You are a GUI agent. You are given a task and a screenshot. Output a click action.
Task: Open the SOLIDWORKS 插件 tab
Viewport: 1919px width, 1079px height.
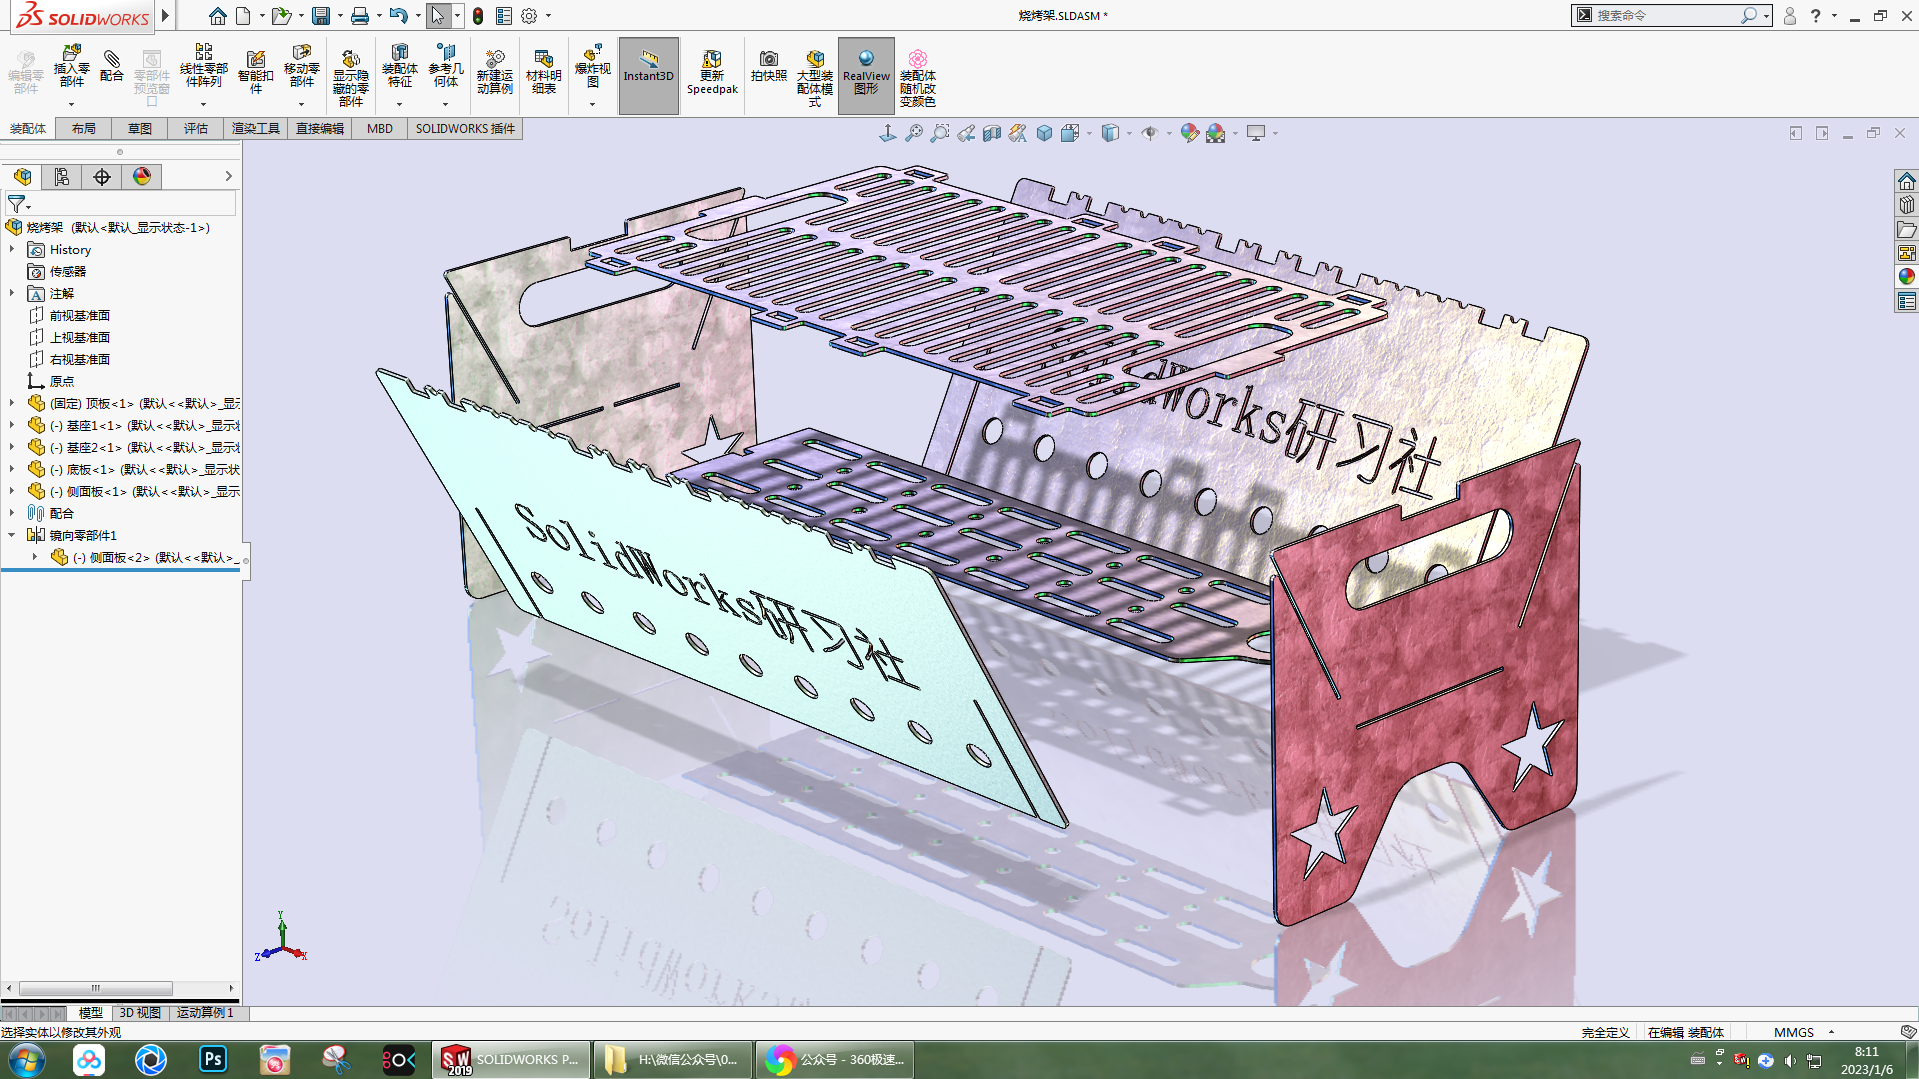pos(465,128)
